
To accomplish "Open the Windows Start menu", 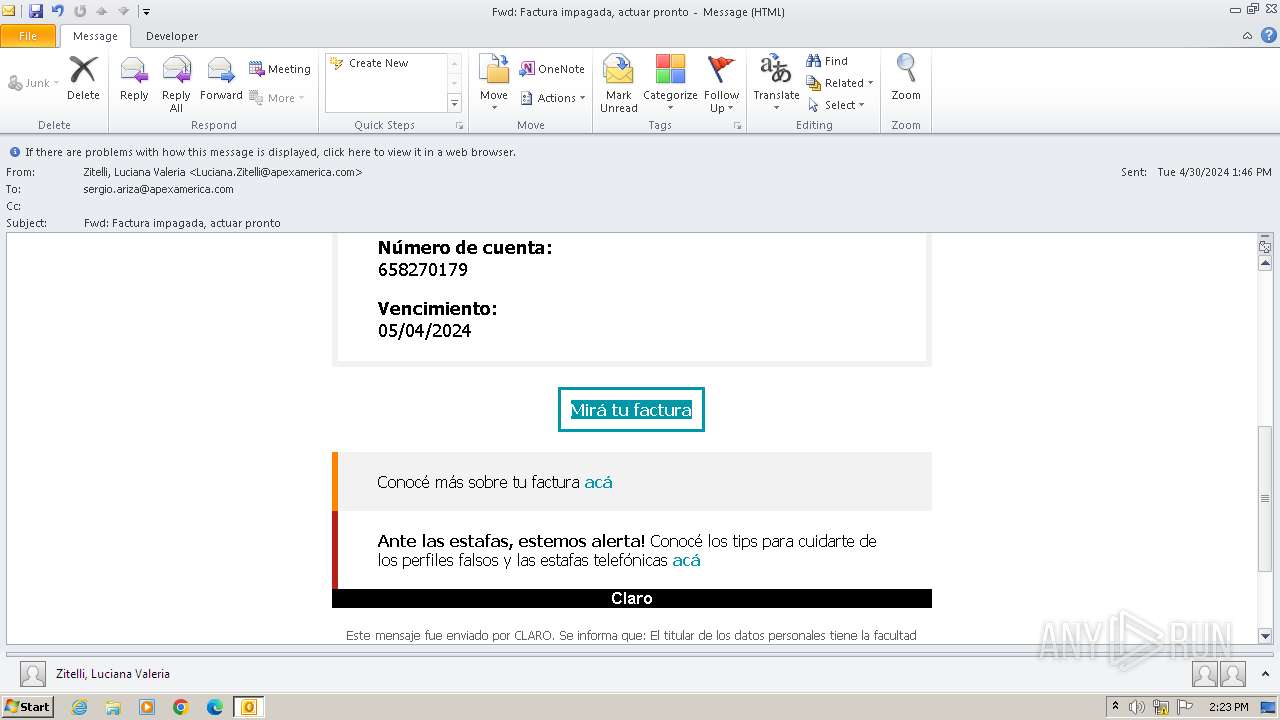I will click(x=27, y=707).
